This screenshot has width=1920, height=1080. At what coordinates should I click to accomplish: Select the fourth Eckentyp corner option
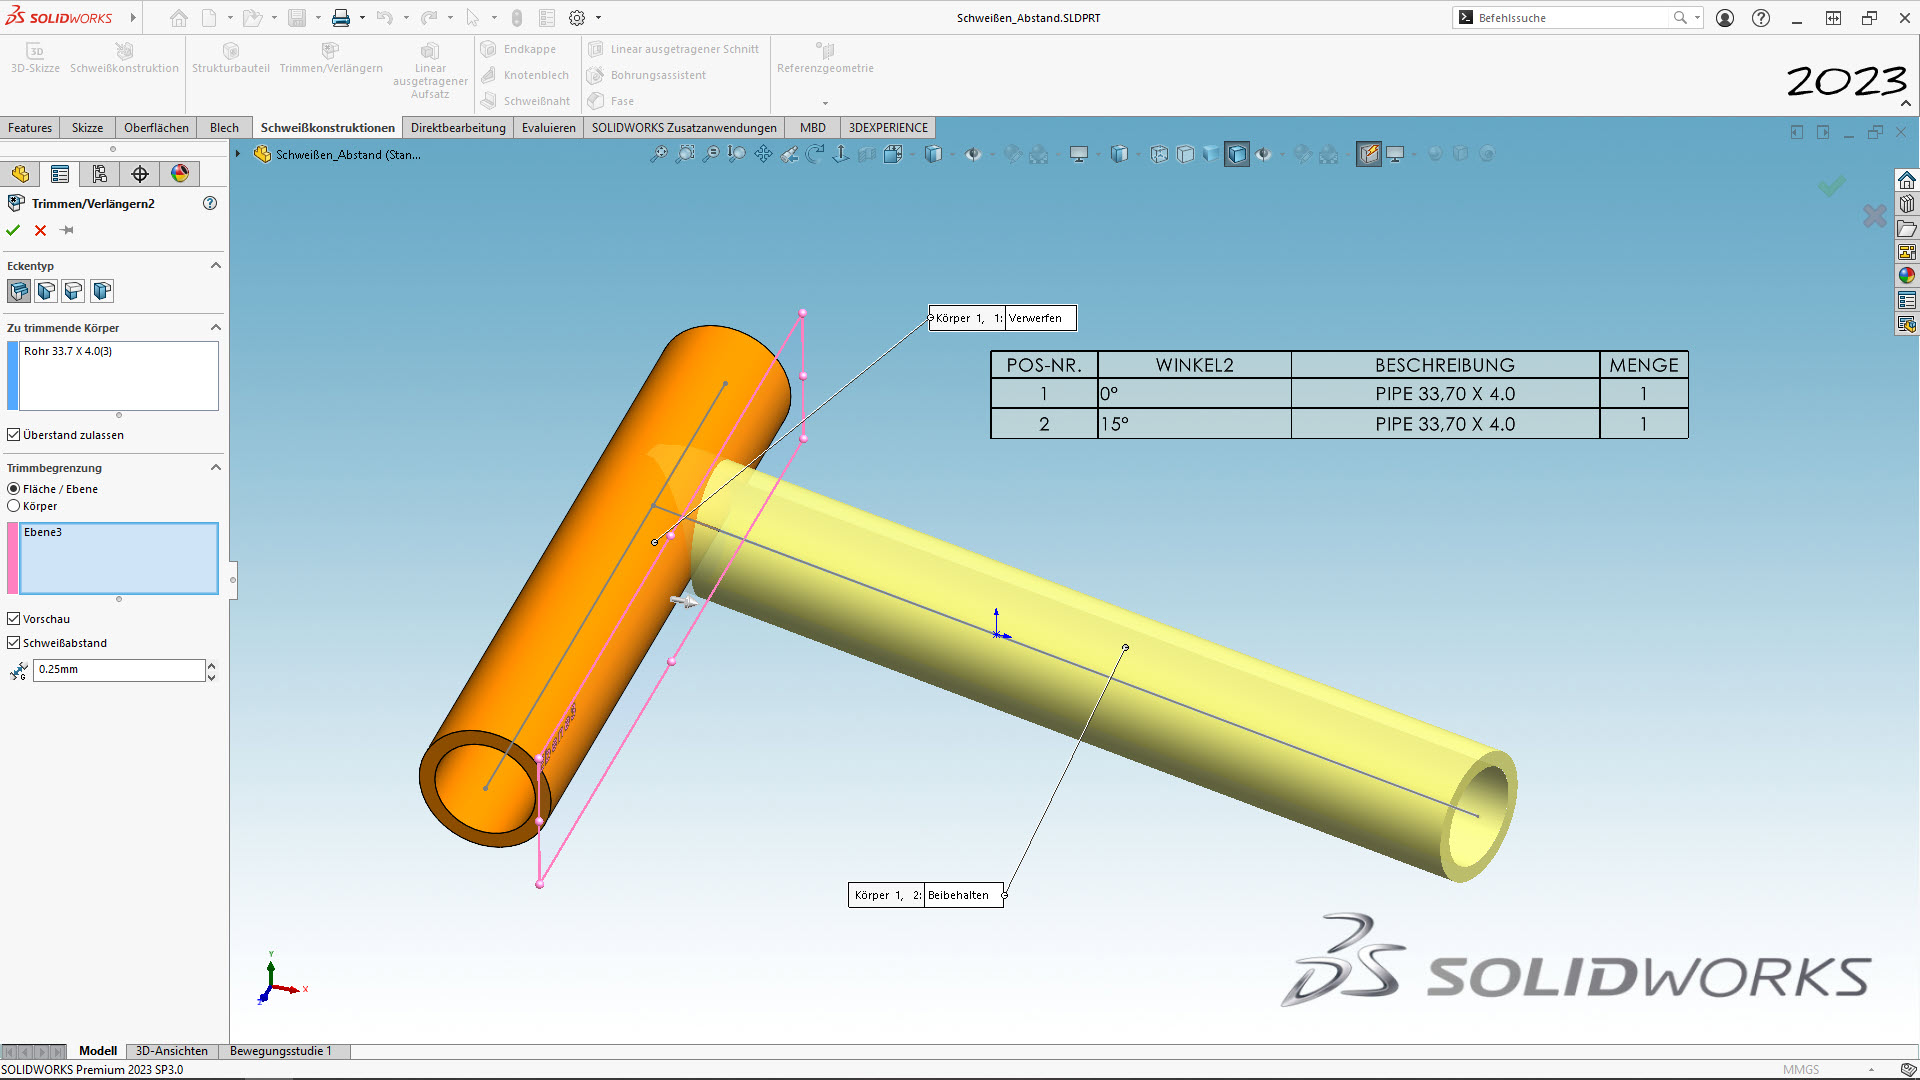[102, 291]
